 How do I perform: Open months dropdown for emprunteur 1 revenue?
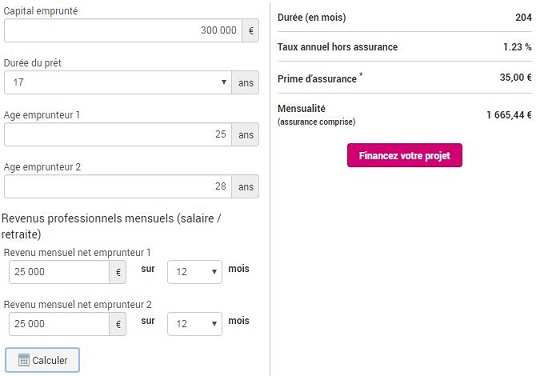(x=195, y=272)
